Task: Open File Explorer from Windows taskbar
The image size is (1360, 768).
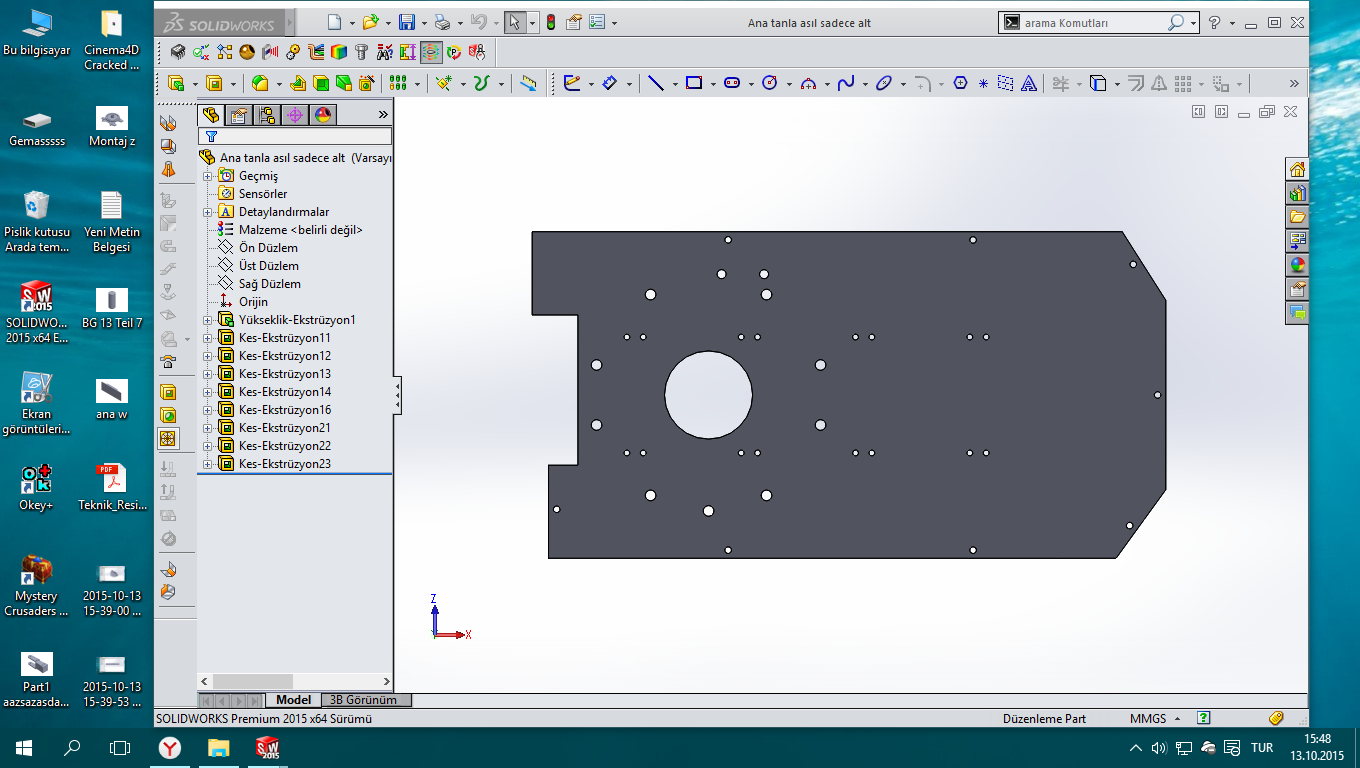Action: tap(218, 747)
